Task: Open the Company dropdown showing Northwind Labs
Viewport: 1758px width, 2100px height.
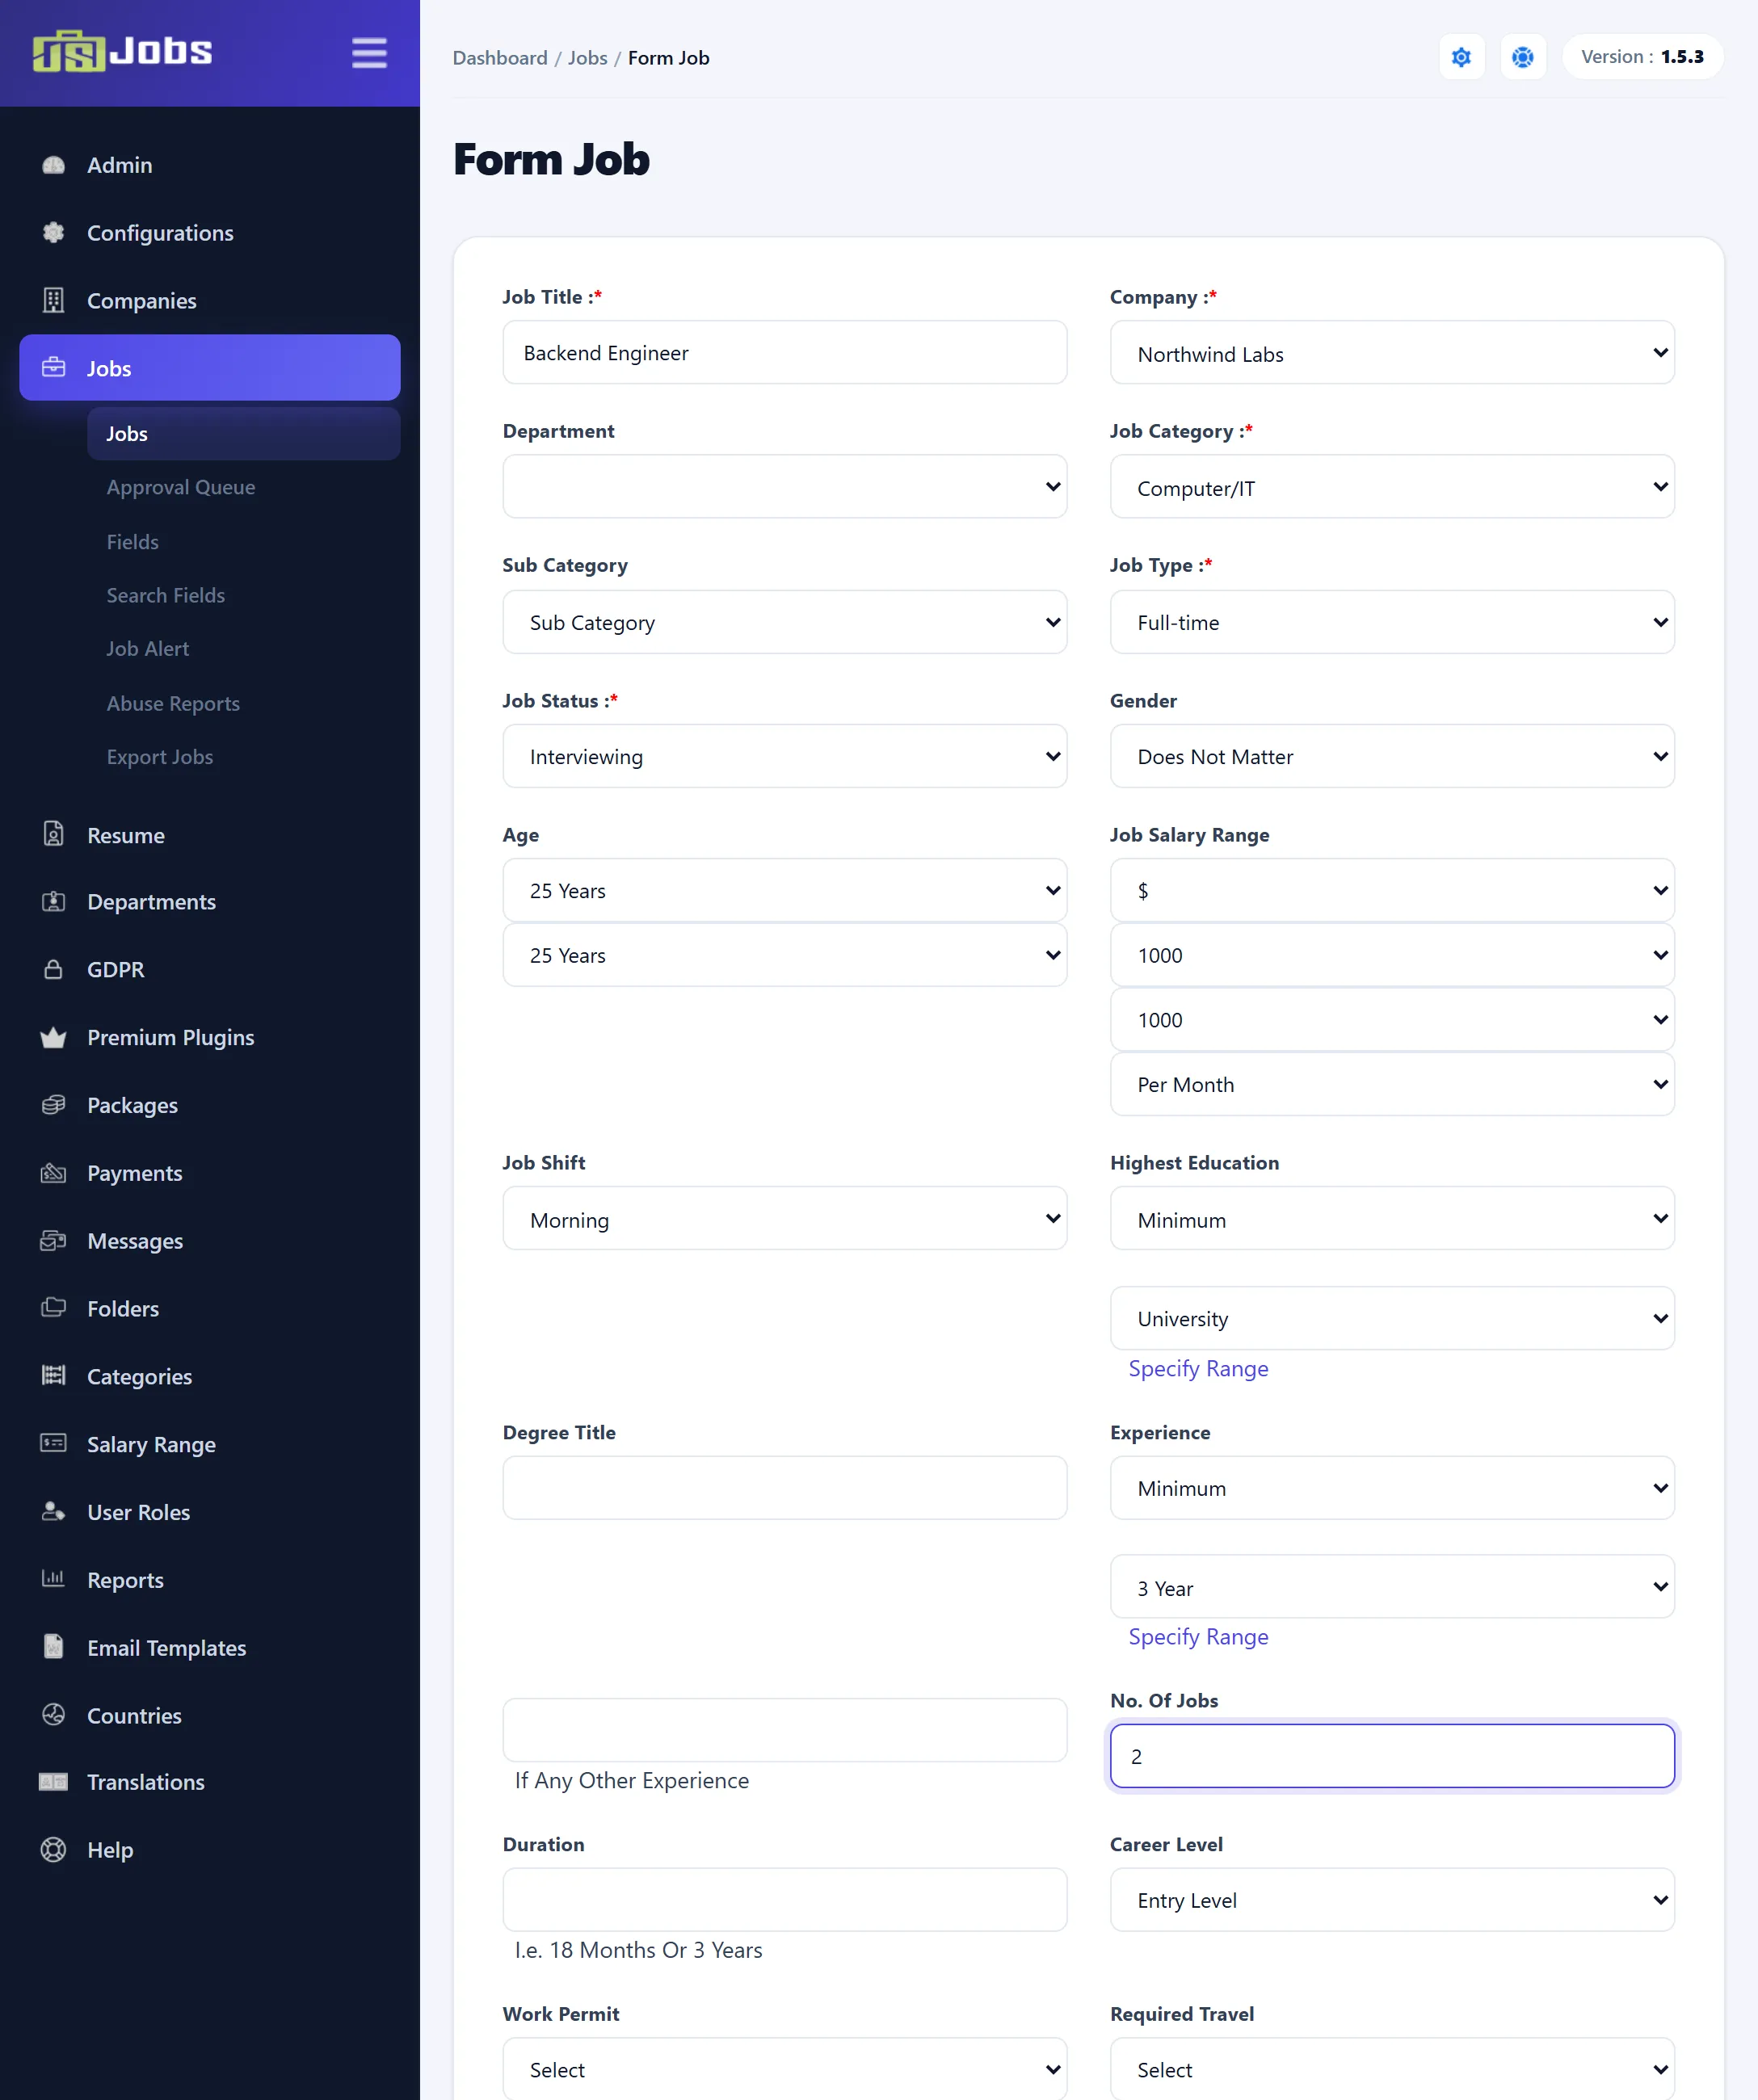Action: click(1392, 353)
